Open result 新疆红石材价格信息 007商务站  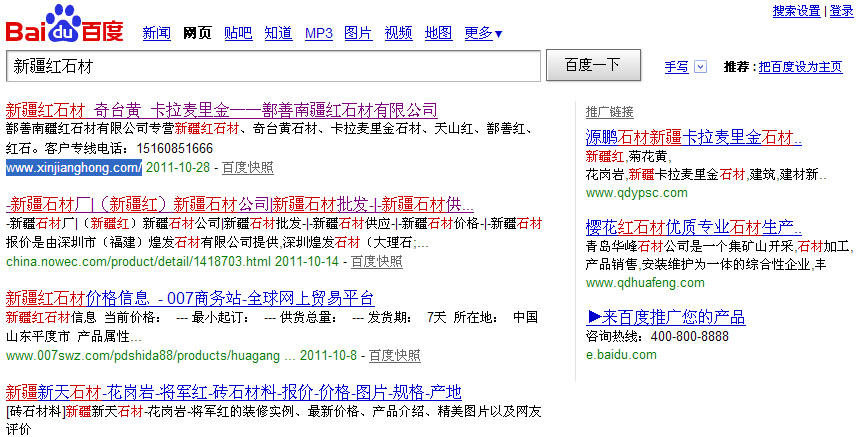pyautogui.click(x=190, y=299)
